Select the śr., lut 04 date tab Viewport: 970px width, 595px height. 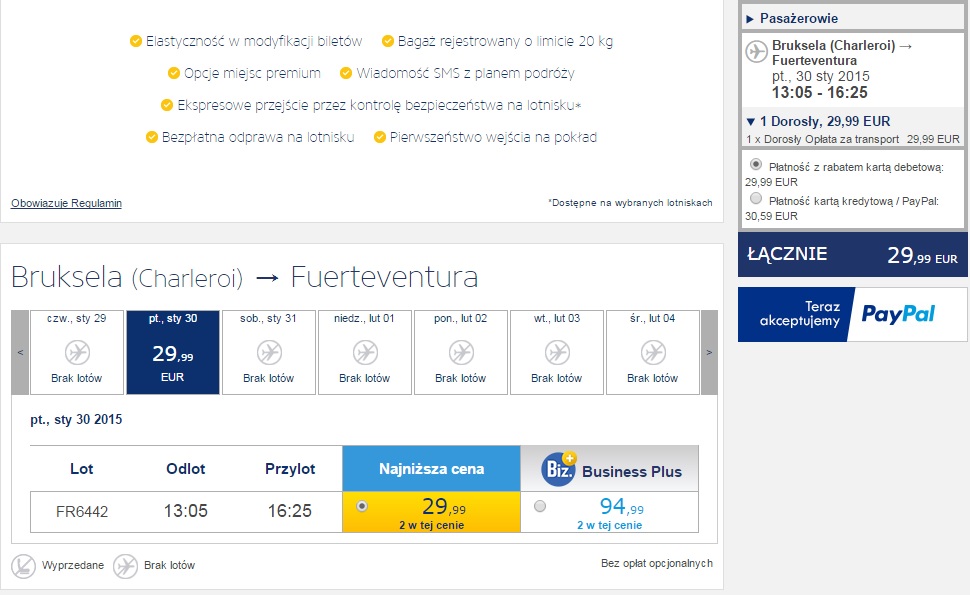[x=653, y=353]
